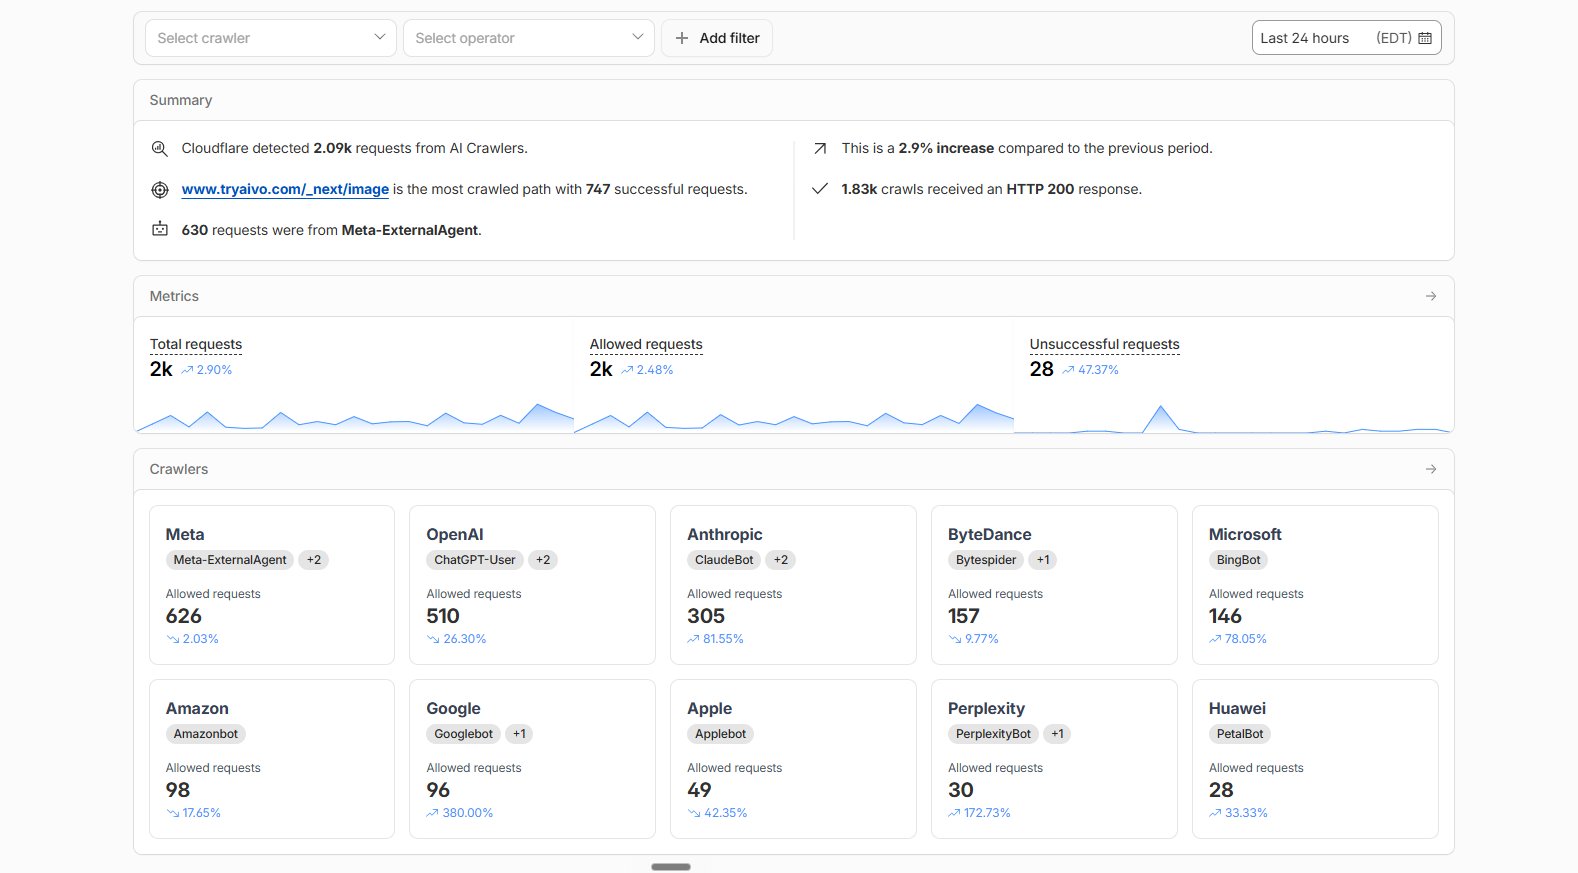Click the 305 allowed requests value
The height and width of the screenshot is (873, 1578).
(x=706, y=616)
